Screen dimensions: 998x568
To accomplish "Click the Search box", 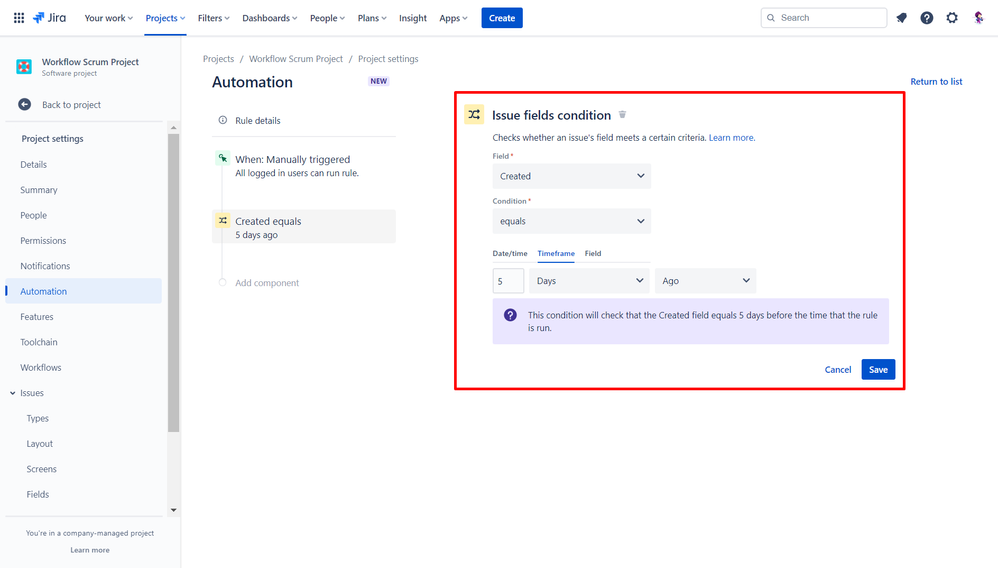I will coord(824,18).
